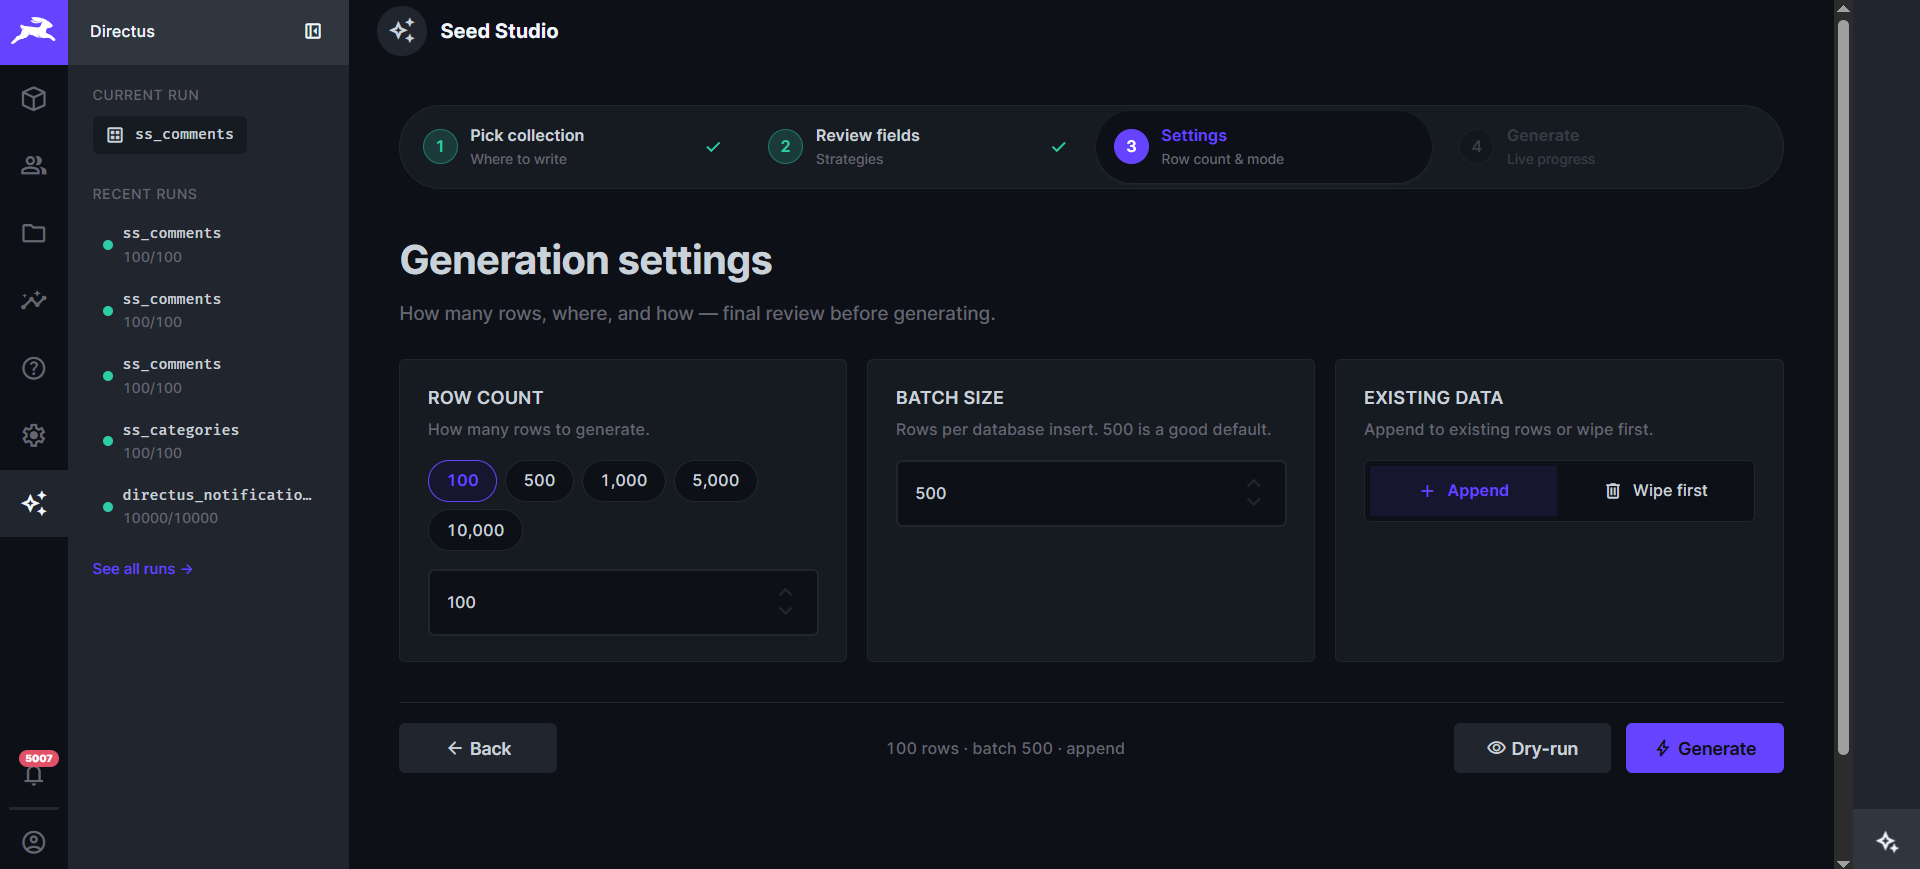Open the Documentation help icon
The image size is (1920, 869).
34,368
